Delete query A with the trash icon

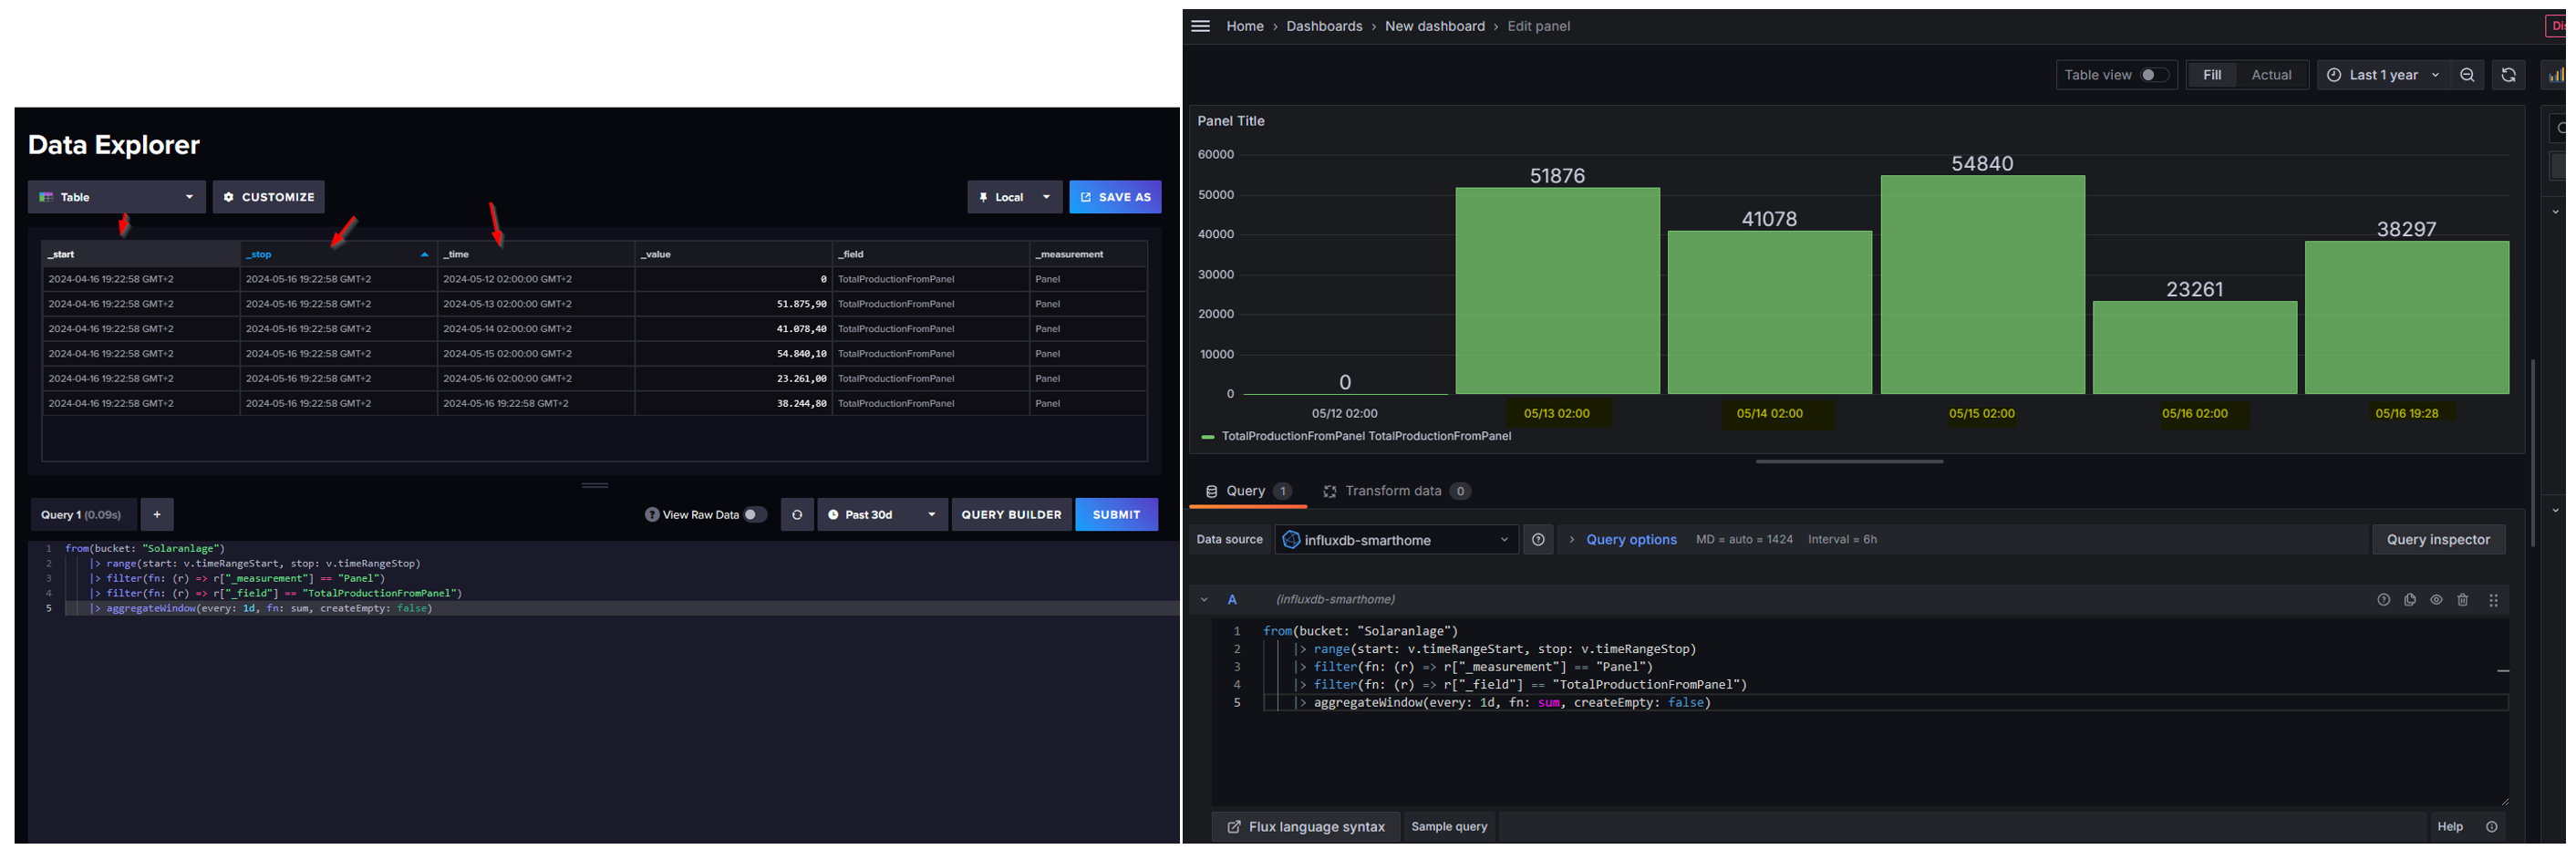(x=2463, y=600)
